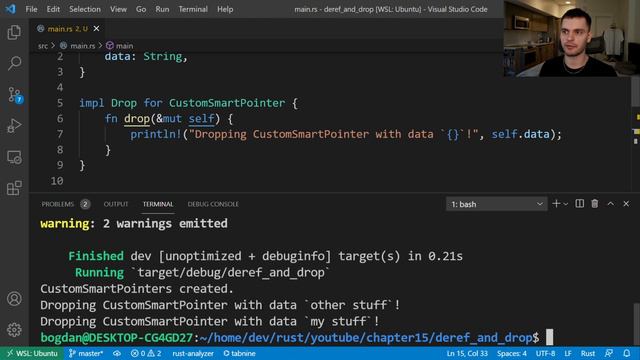
Task: Change language mode Rust
Action: point(588,353)
